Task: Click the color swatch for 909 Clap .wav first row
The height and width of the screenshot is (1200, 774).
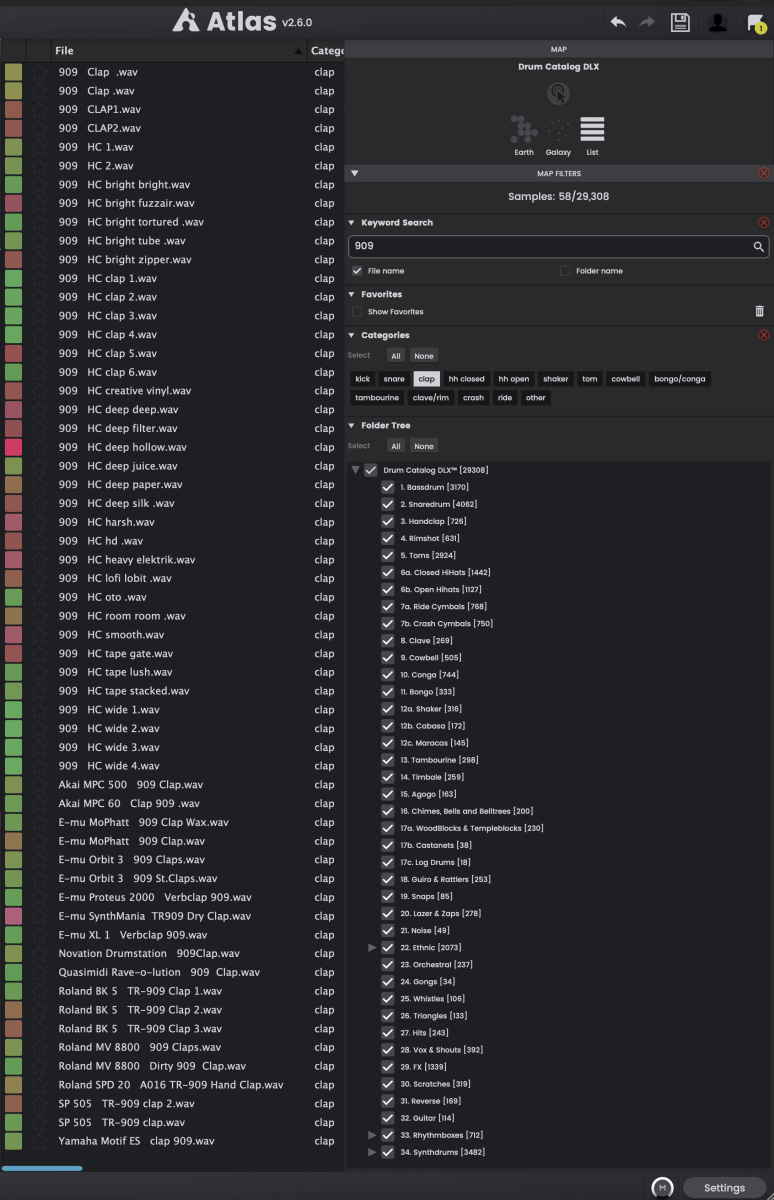Action: 14,72
